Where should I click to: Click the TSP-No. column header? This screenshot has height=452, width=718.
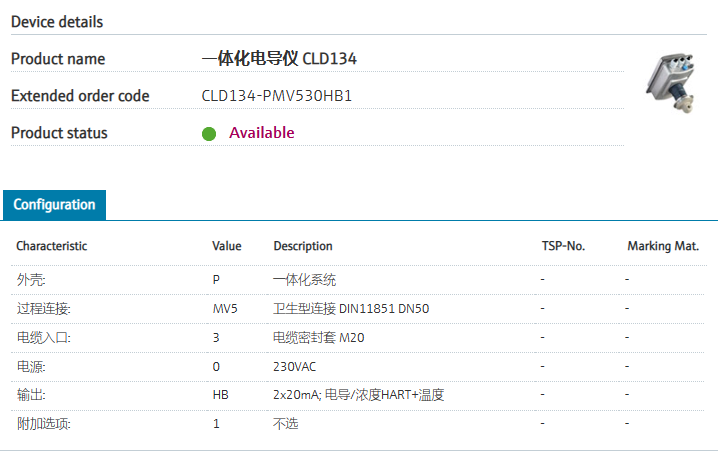pyautogui.click(x=562, y=246)
